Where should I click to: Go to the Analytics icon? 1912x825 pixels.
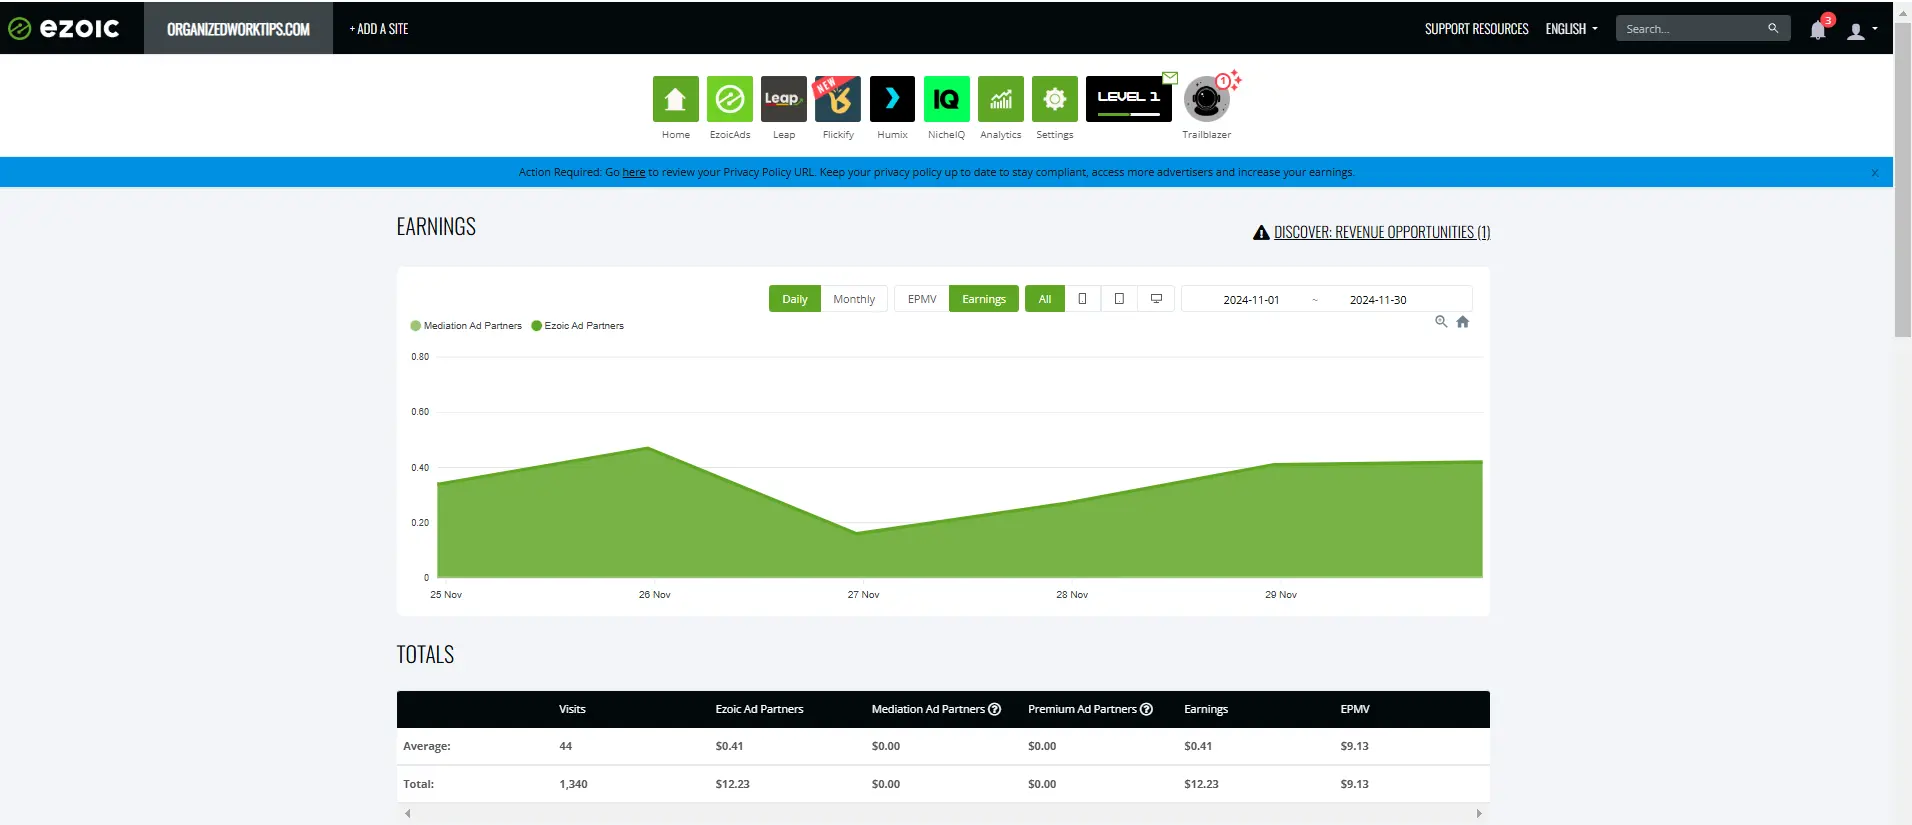(1001, 99)
